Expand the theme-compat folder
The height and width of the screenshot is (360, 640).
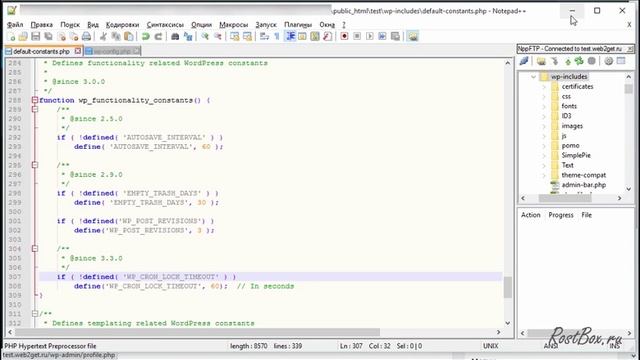(544, 175)
